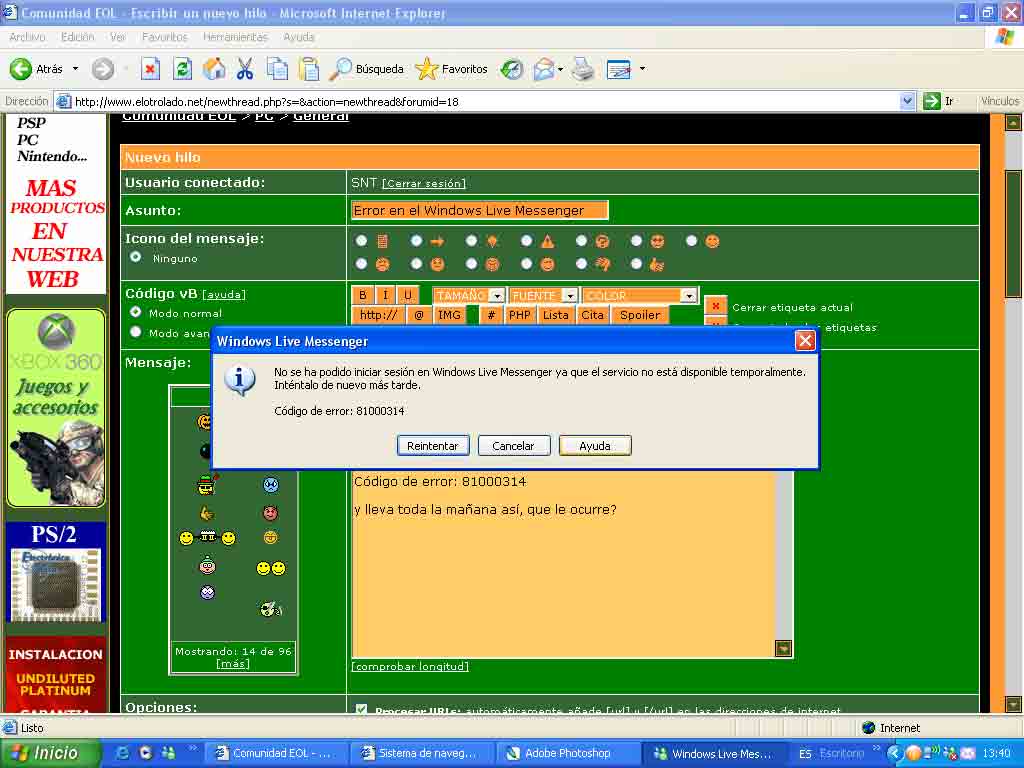Switch to Windows Live Messenger taskbar window
The image size is (1024, 768).
[x=715, y=753]
